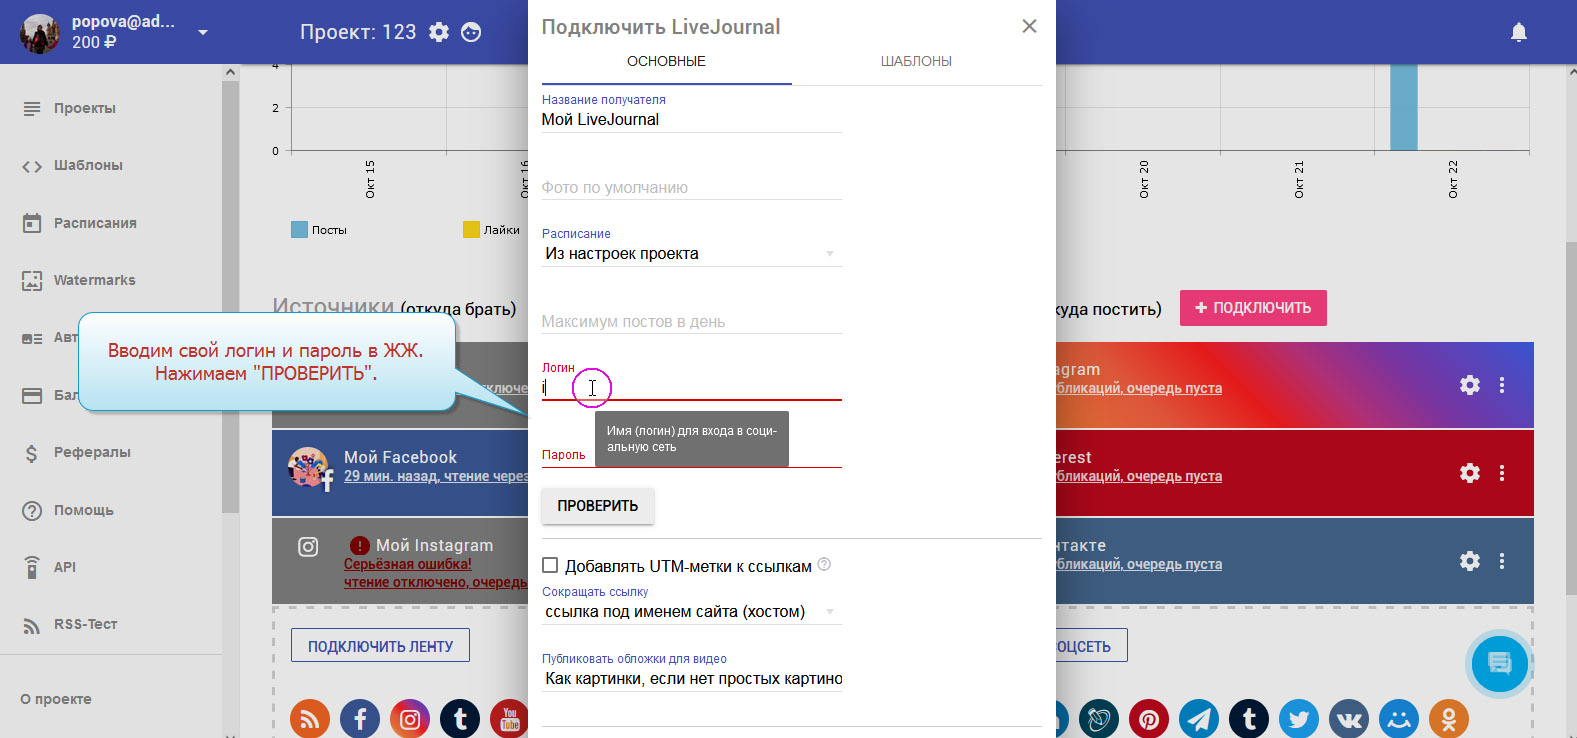Enable Добавлять UTM-метки к ссылкам checkbox
Screen dimensions: 1577x738
550,565
